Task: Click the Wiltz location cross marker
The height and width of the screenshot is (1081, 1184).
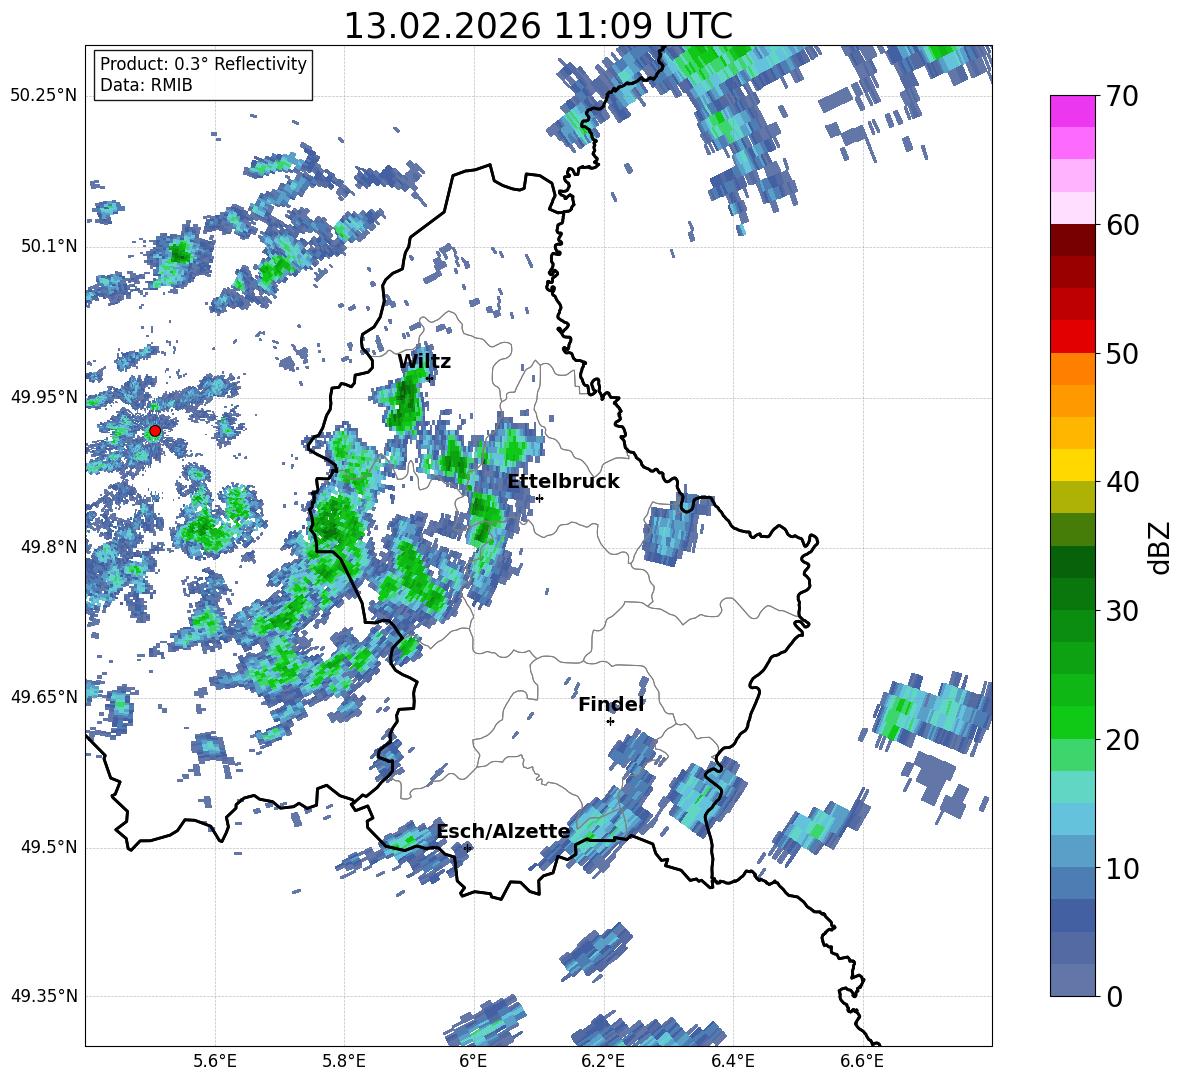Action: [430, 378]
